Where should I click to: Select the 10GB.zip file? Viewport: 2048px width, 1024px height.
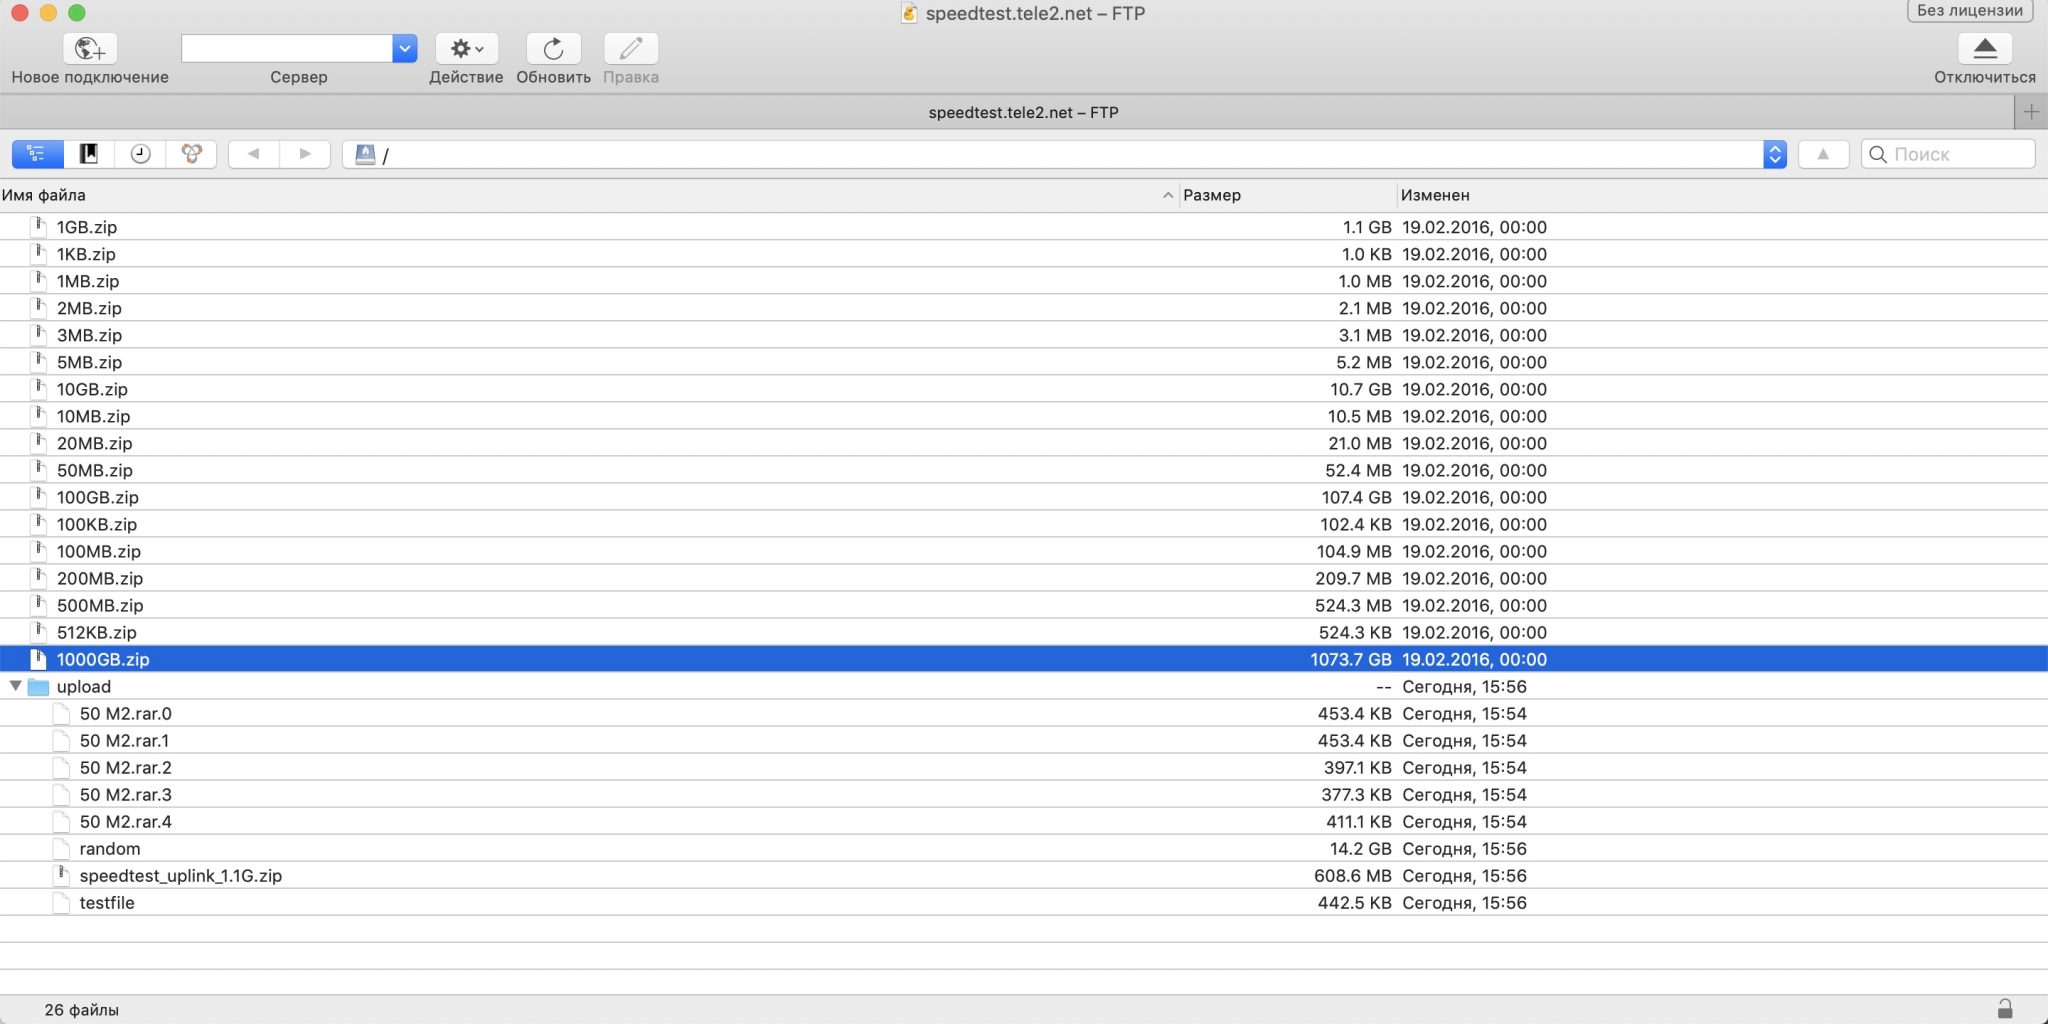(1024, 389)
